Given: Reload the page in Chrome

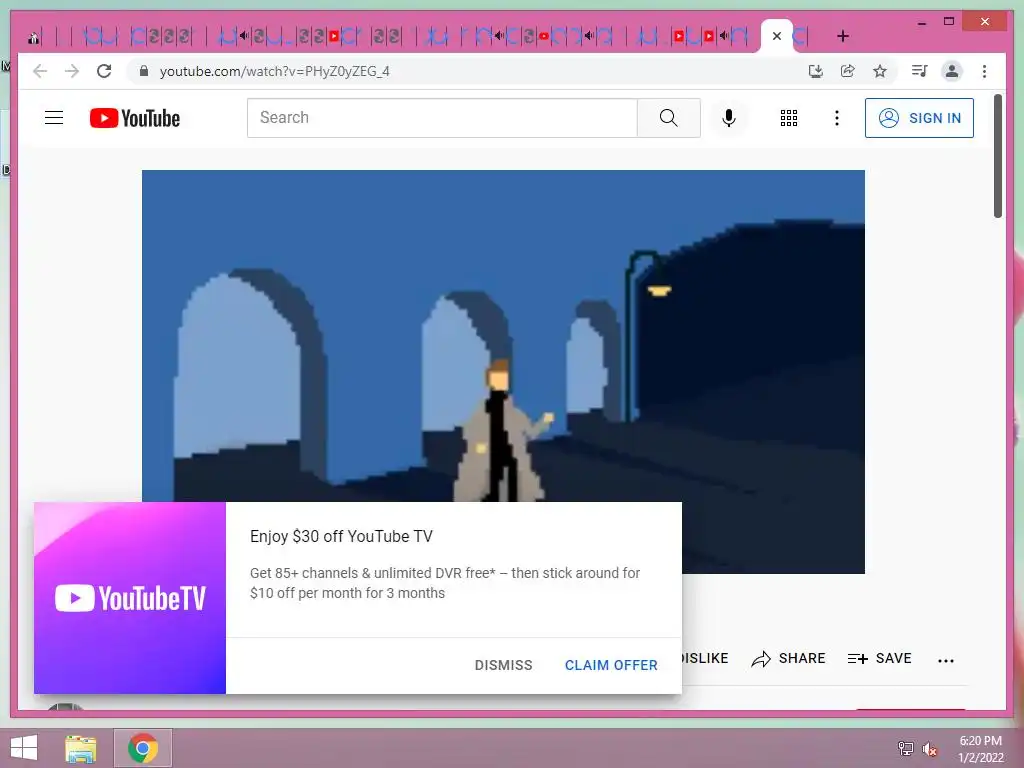Looking at the screenshot, I should pyautogui.click(x=104, y=71).
